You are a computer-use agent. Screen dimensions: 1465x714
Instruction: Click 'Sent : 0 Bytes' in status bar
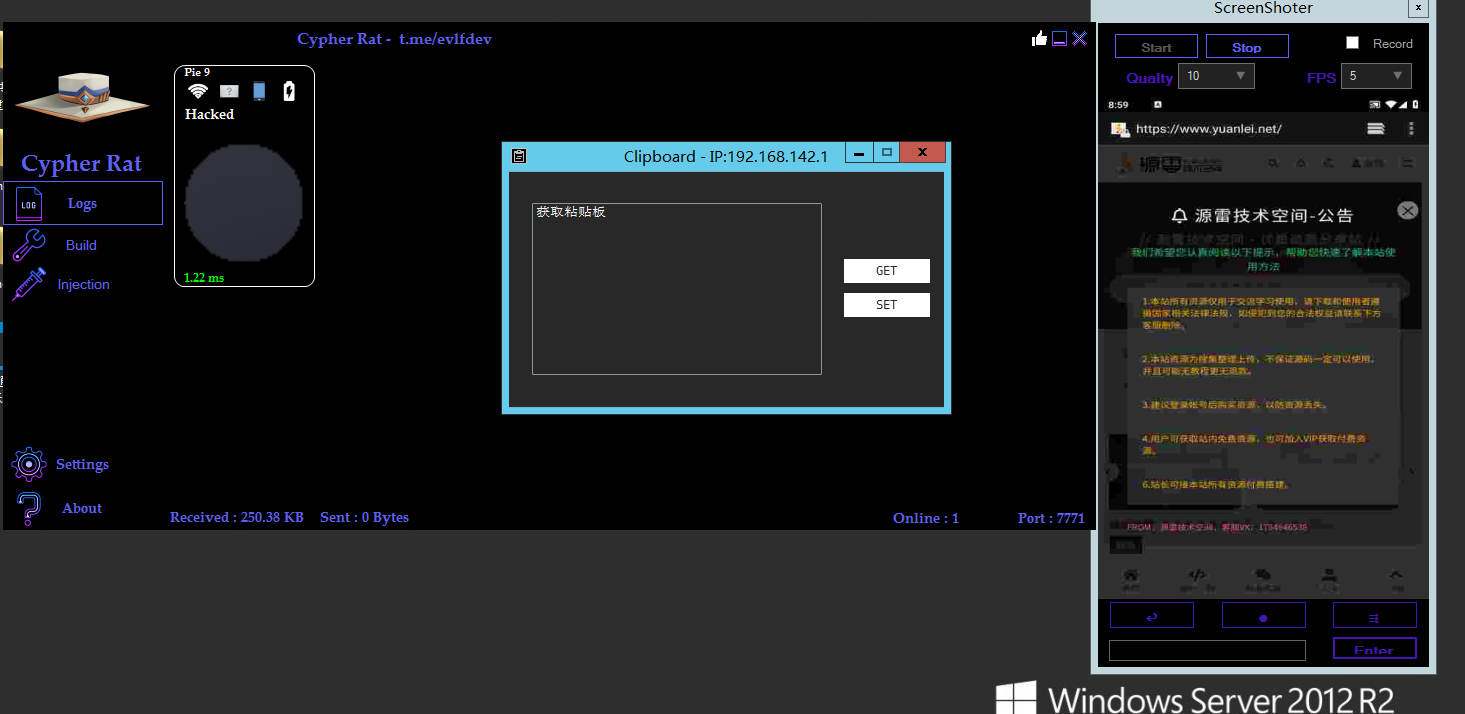coord(364,517)
